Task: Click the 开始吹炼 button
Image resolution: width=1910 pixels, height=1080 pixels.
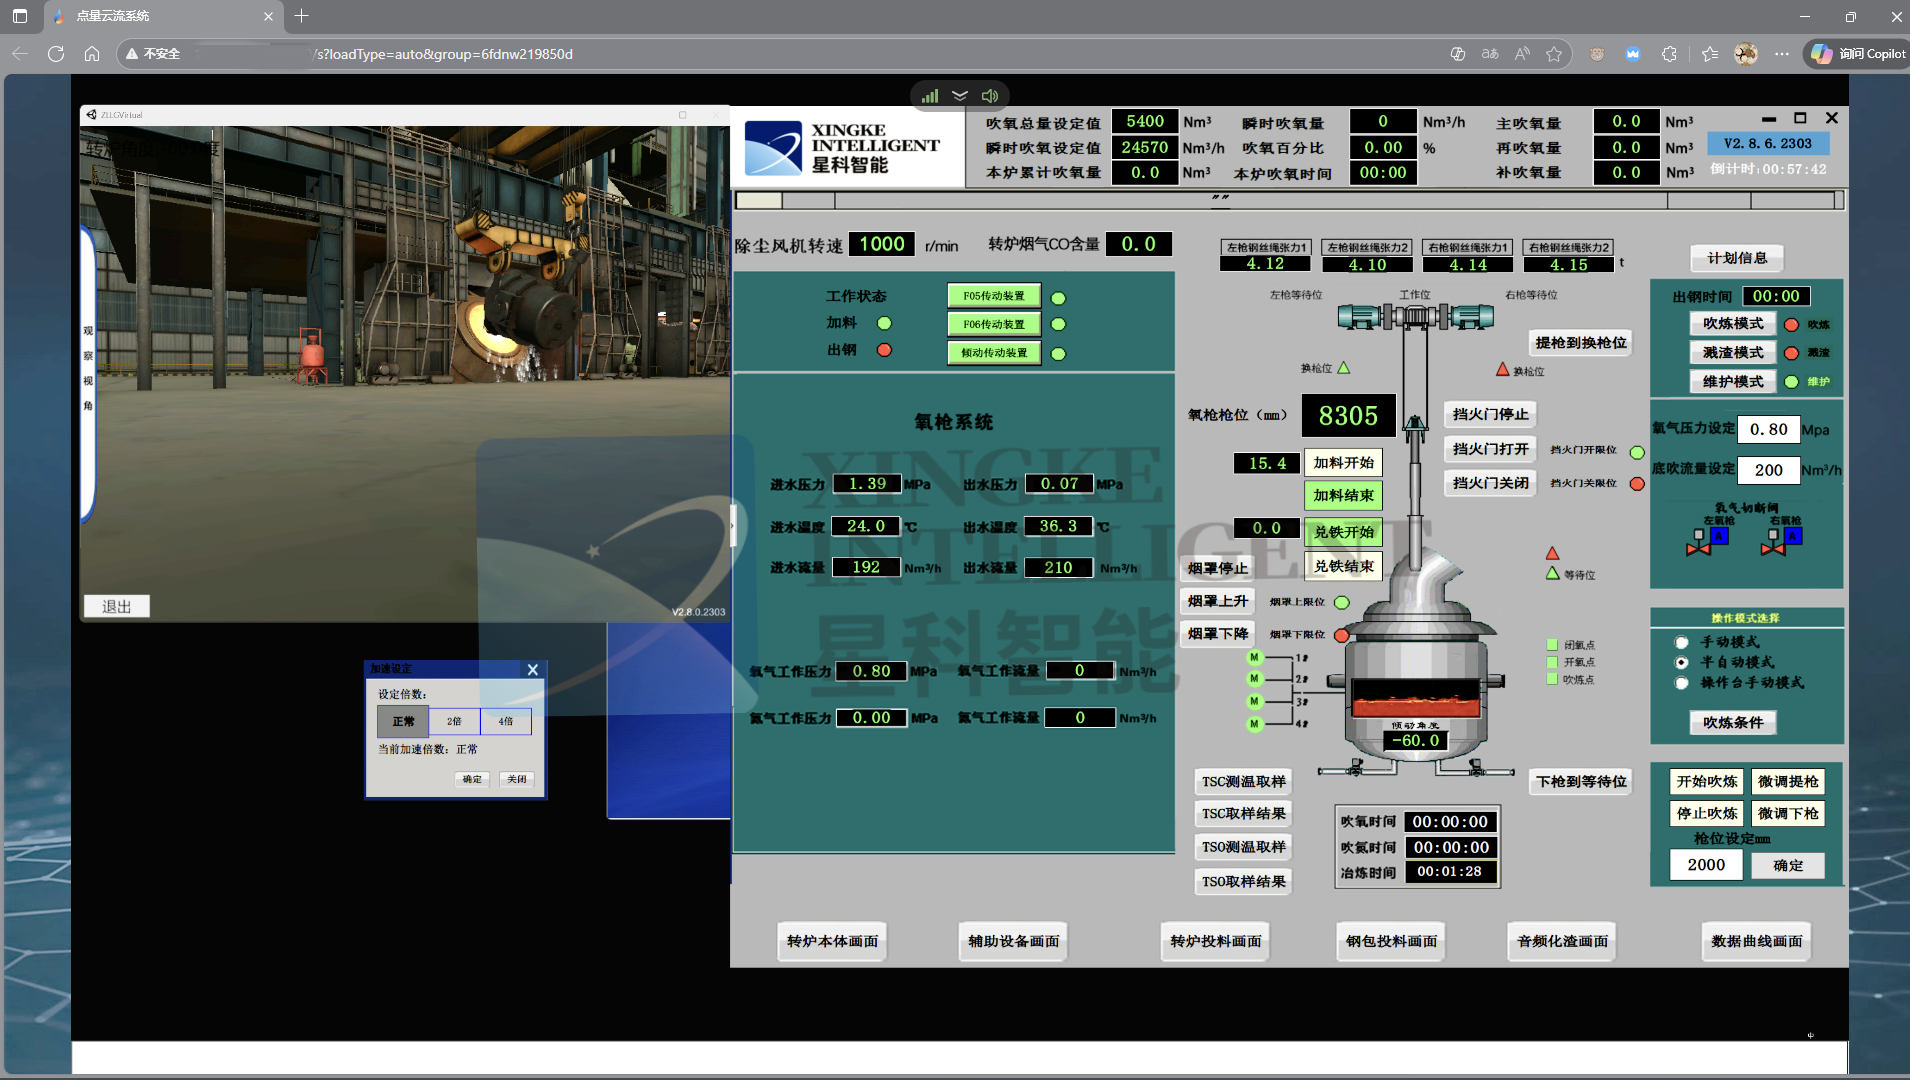Action: point(1707,782)
